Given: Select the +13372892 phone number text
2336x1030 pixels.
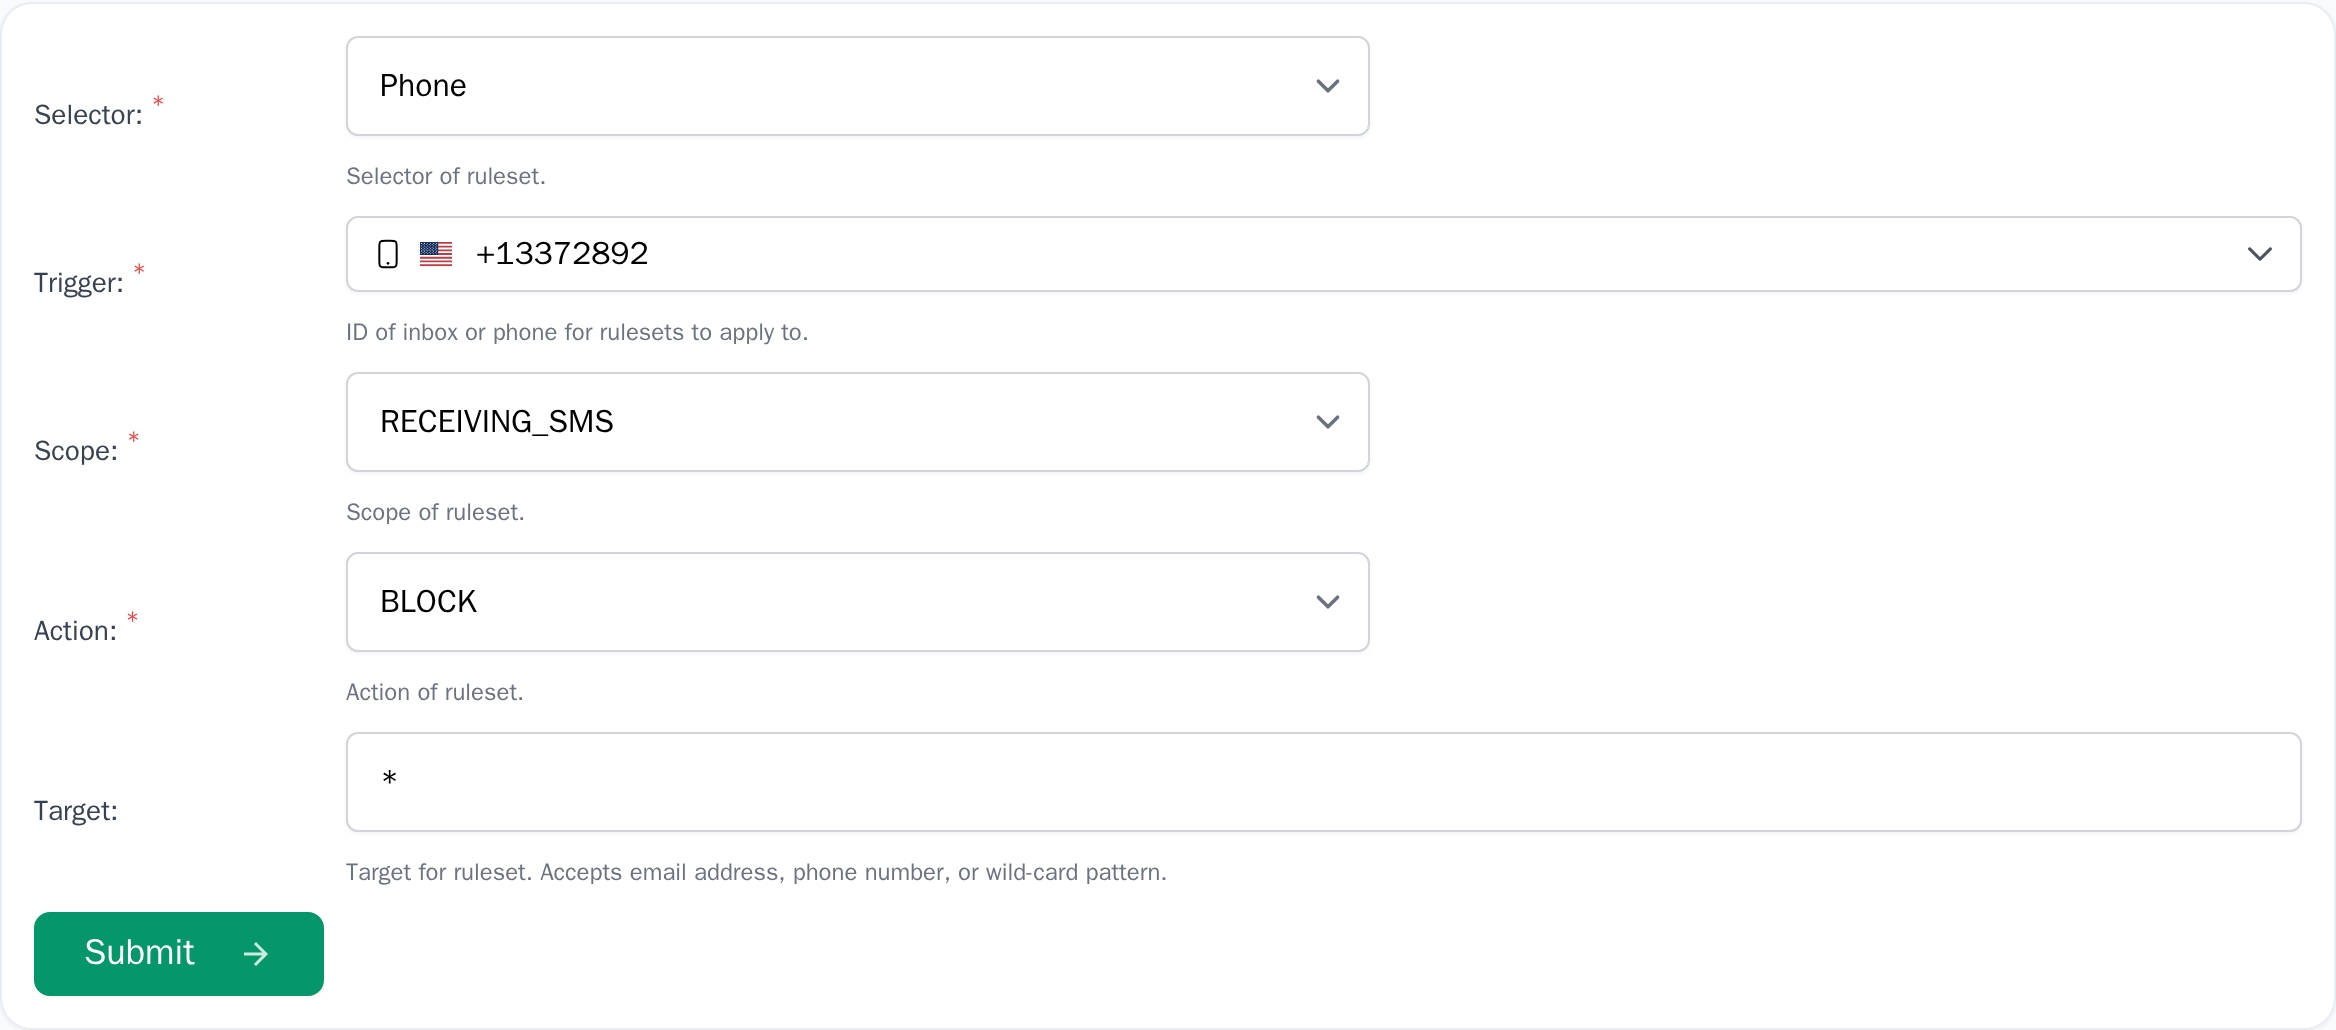Looking at the screenshot, I should coord(562,254).
